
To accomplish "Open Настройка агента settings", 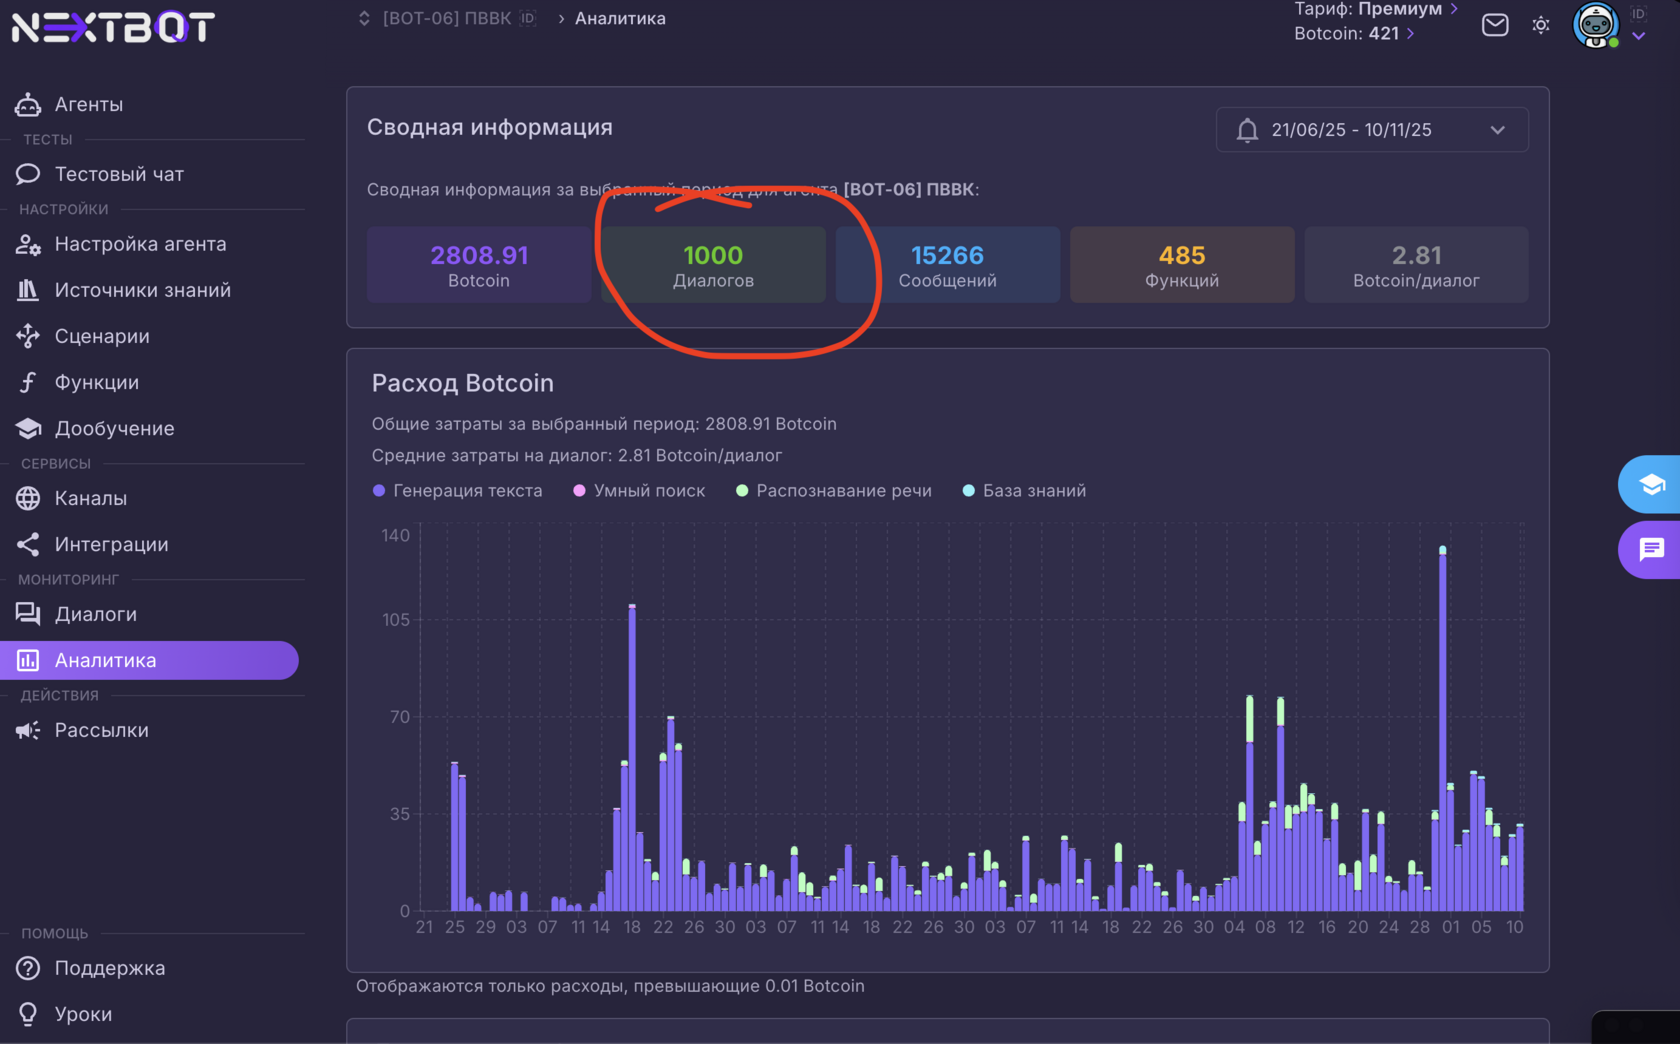I will pyautogui.click(x=140, y=244).
